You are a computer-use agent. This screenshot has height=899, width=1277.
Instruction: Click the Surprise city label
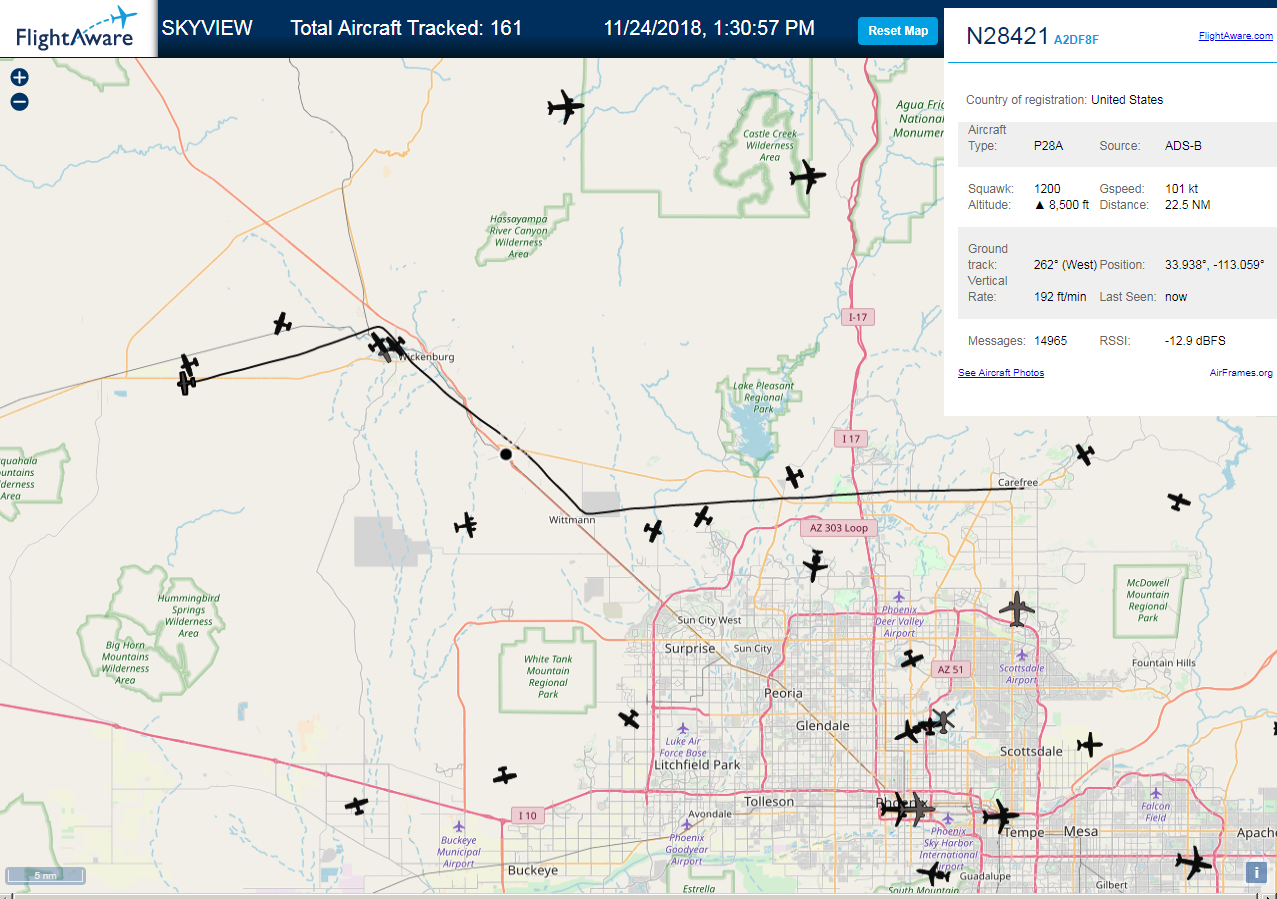pyautogui.click(x=690, y=648)
